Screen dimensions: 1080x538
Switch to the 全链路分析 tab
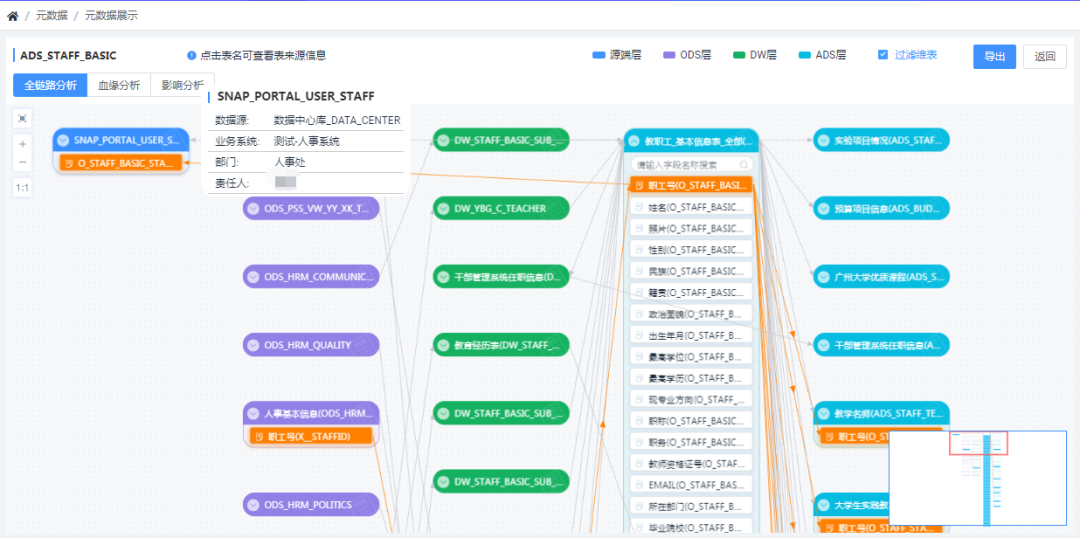click(50, 85)
